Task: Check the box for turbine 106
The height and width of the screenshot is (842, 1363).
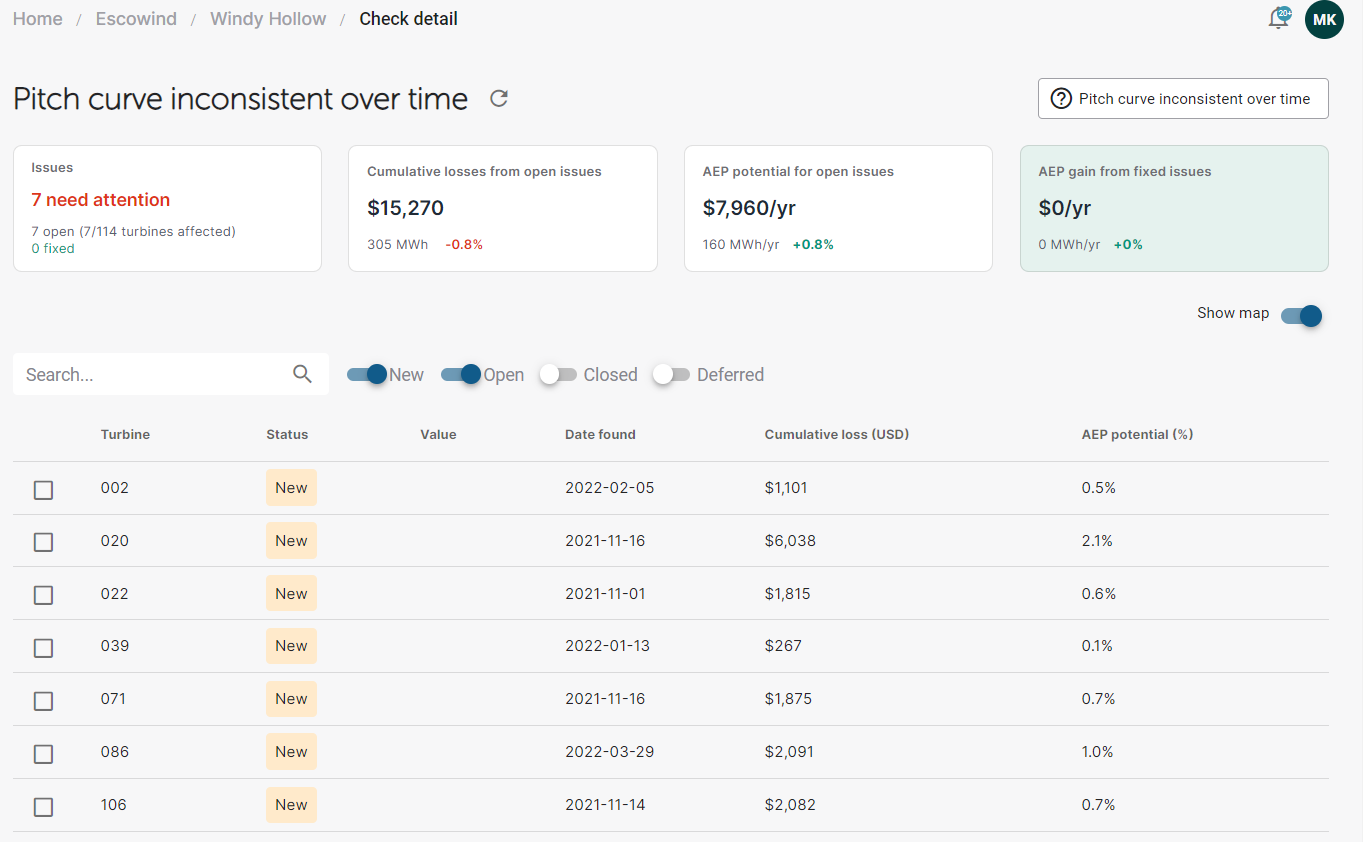Action: coord(43,807)
